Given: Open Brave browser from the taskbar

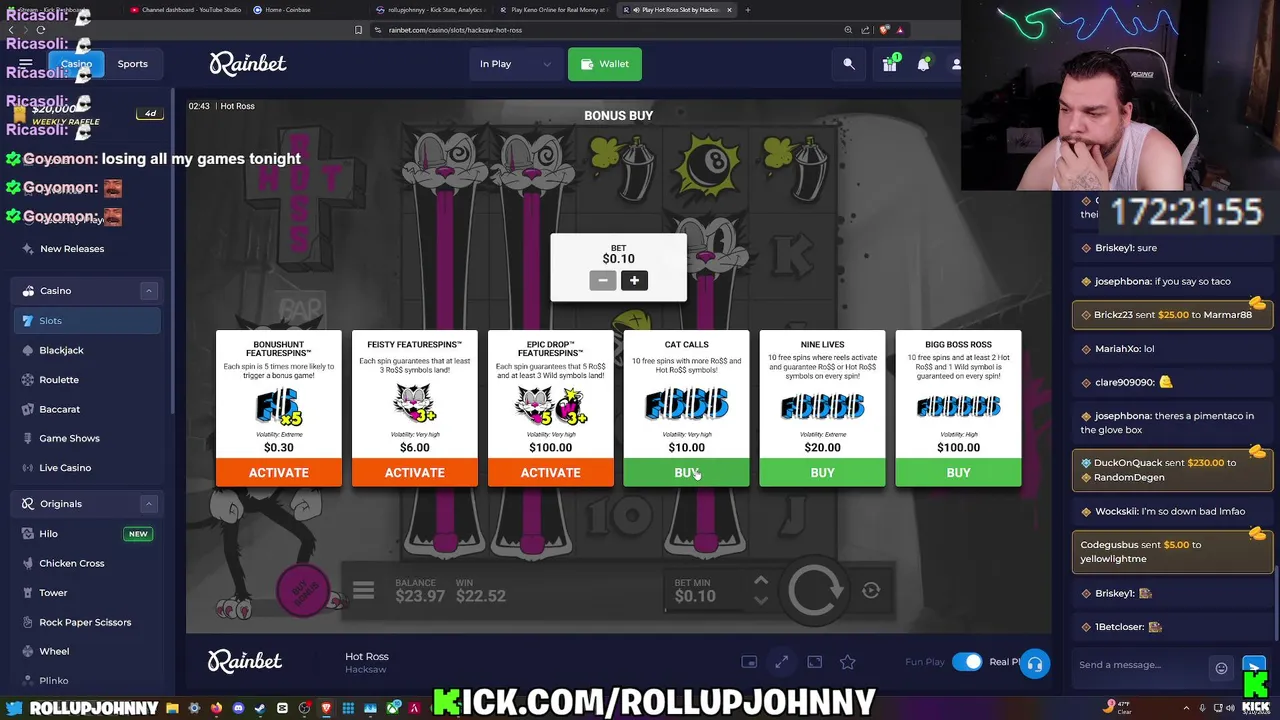Looking at the screenshot, I should [x=326, y=709].
